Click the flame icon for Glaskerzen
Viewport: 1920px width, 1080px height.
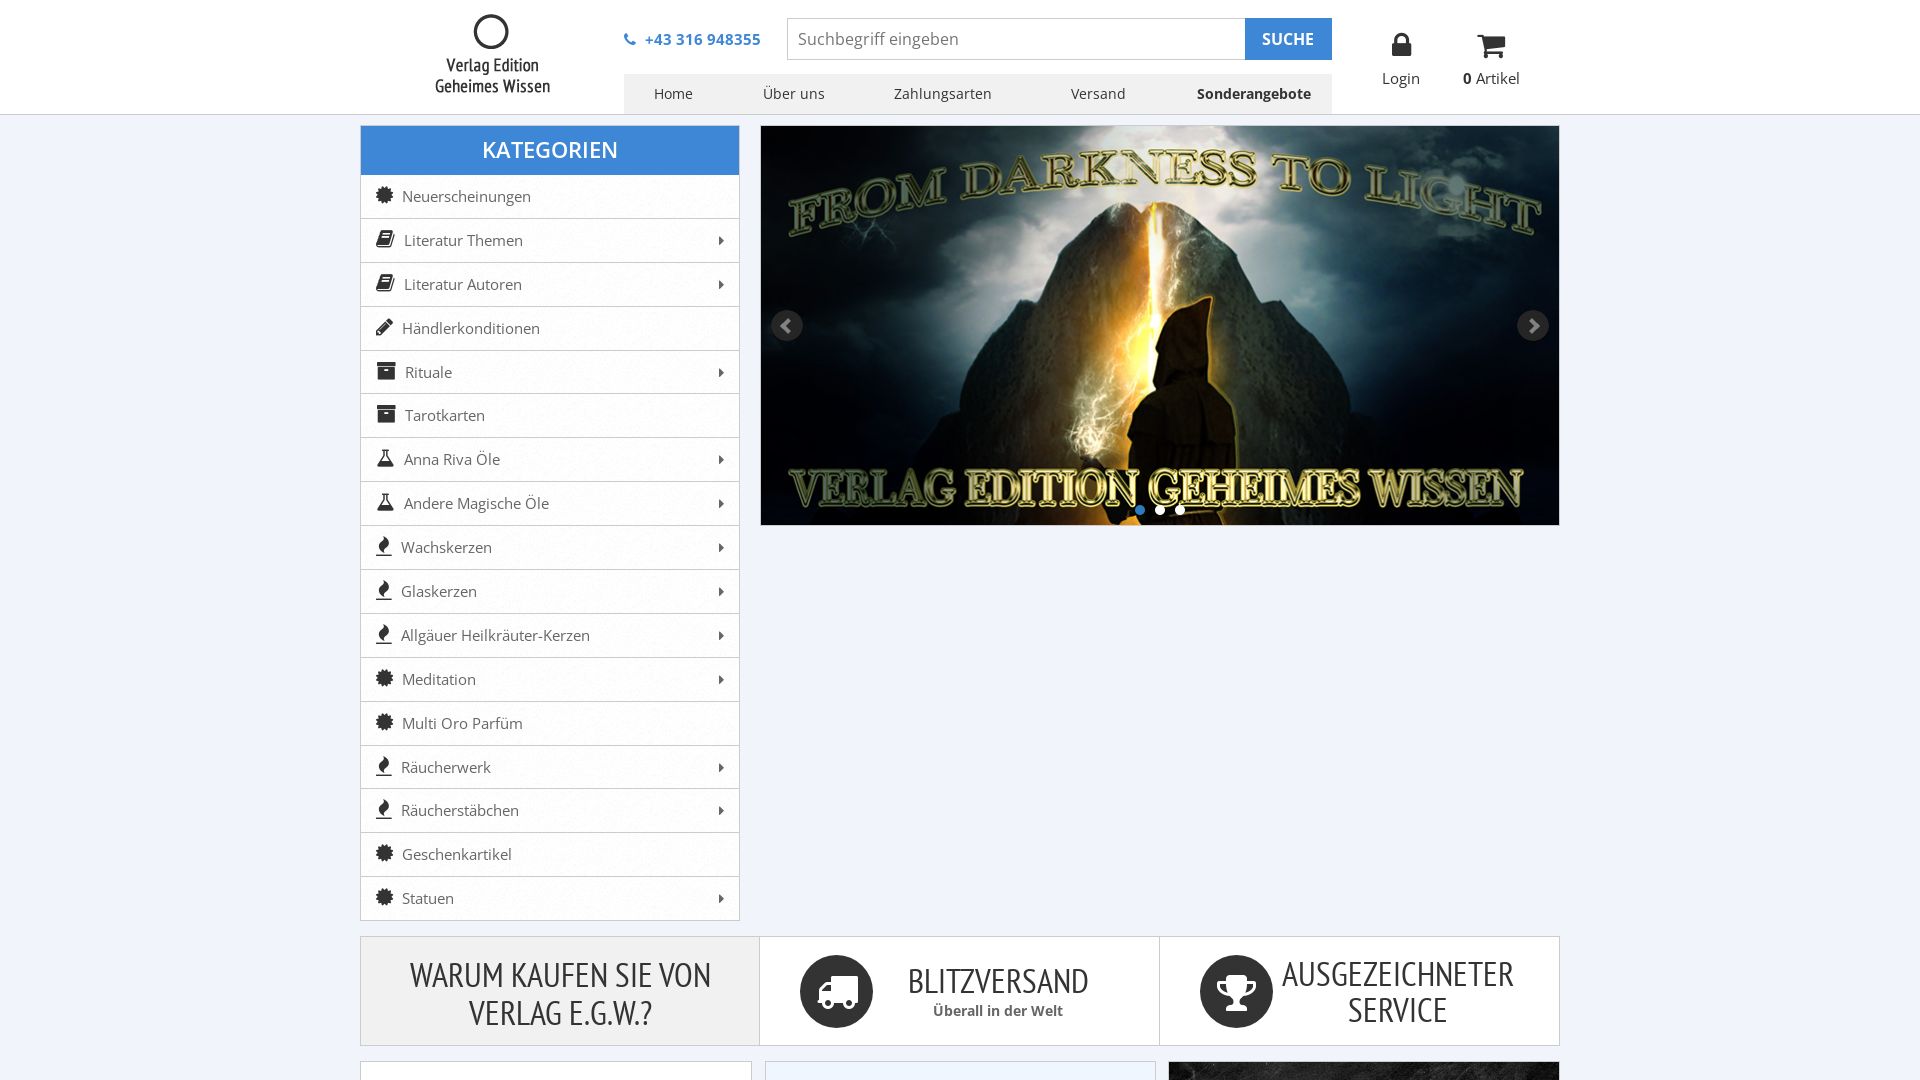[384, 590]
